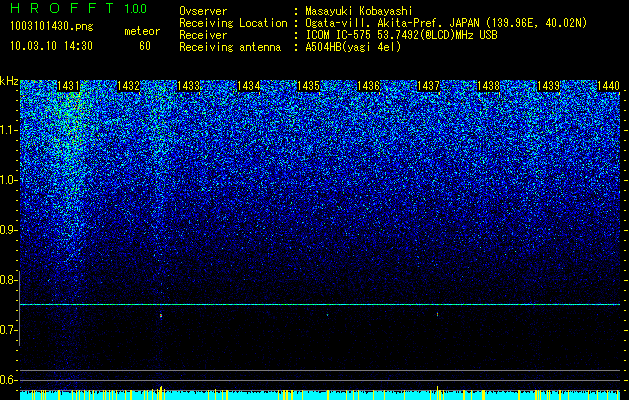Click observer name Masayuki Kobayashi
629x400 pixels.
pos(359,11)
